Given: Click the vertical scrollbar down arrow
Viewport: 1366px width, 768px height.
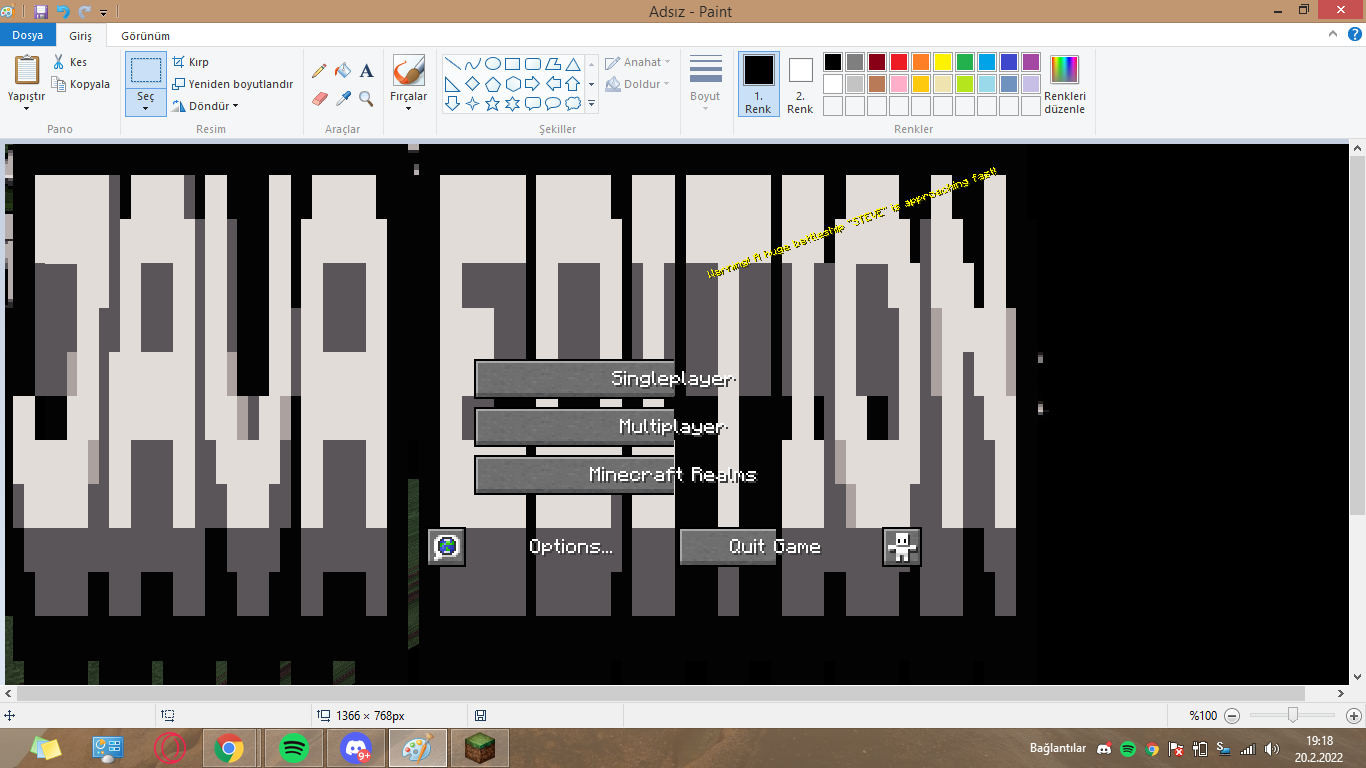Looking at the screenshot, I should pos(1357,677).
